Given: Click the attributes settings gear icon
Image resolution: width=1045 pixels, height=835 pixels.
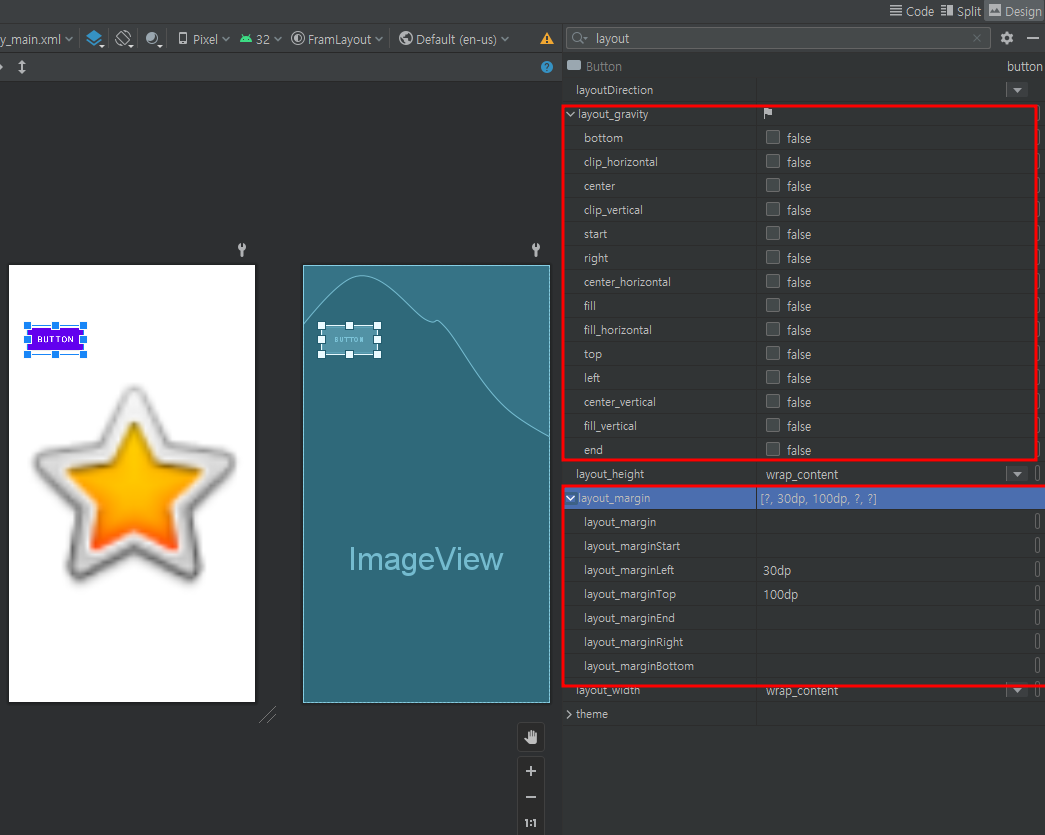Looking at the screenshot, I should pos(1006,38).
